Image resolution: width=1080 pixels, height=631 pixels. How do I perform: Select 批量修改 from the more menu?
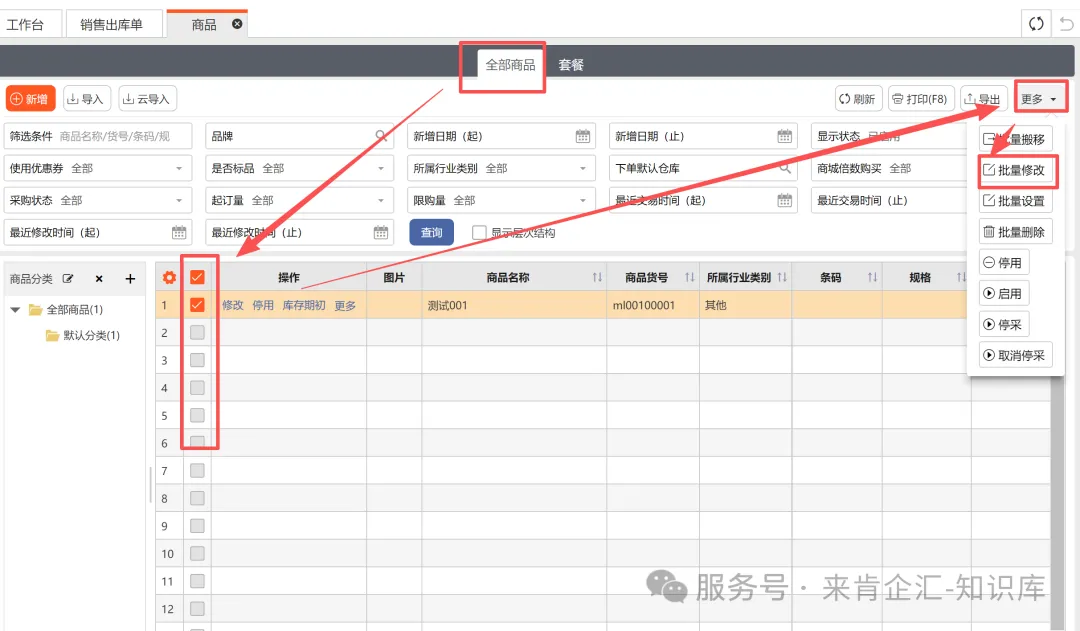[x=1014, y=170]
